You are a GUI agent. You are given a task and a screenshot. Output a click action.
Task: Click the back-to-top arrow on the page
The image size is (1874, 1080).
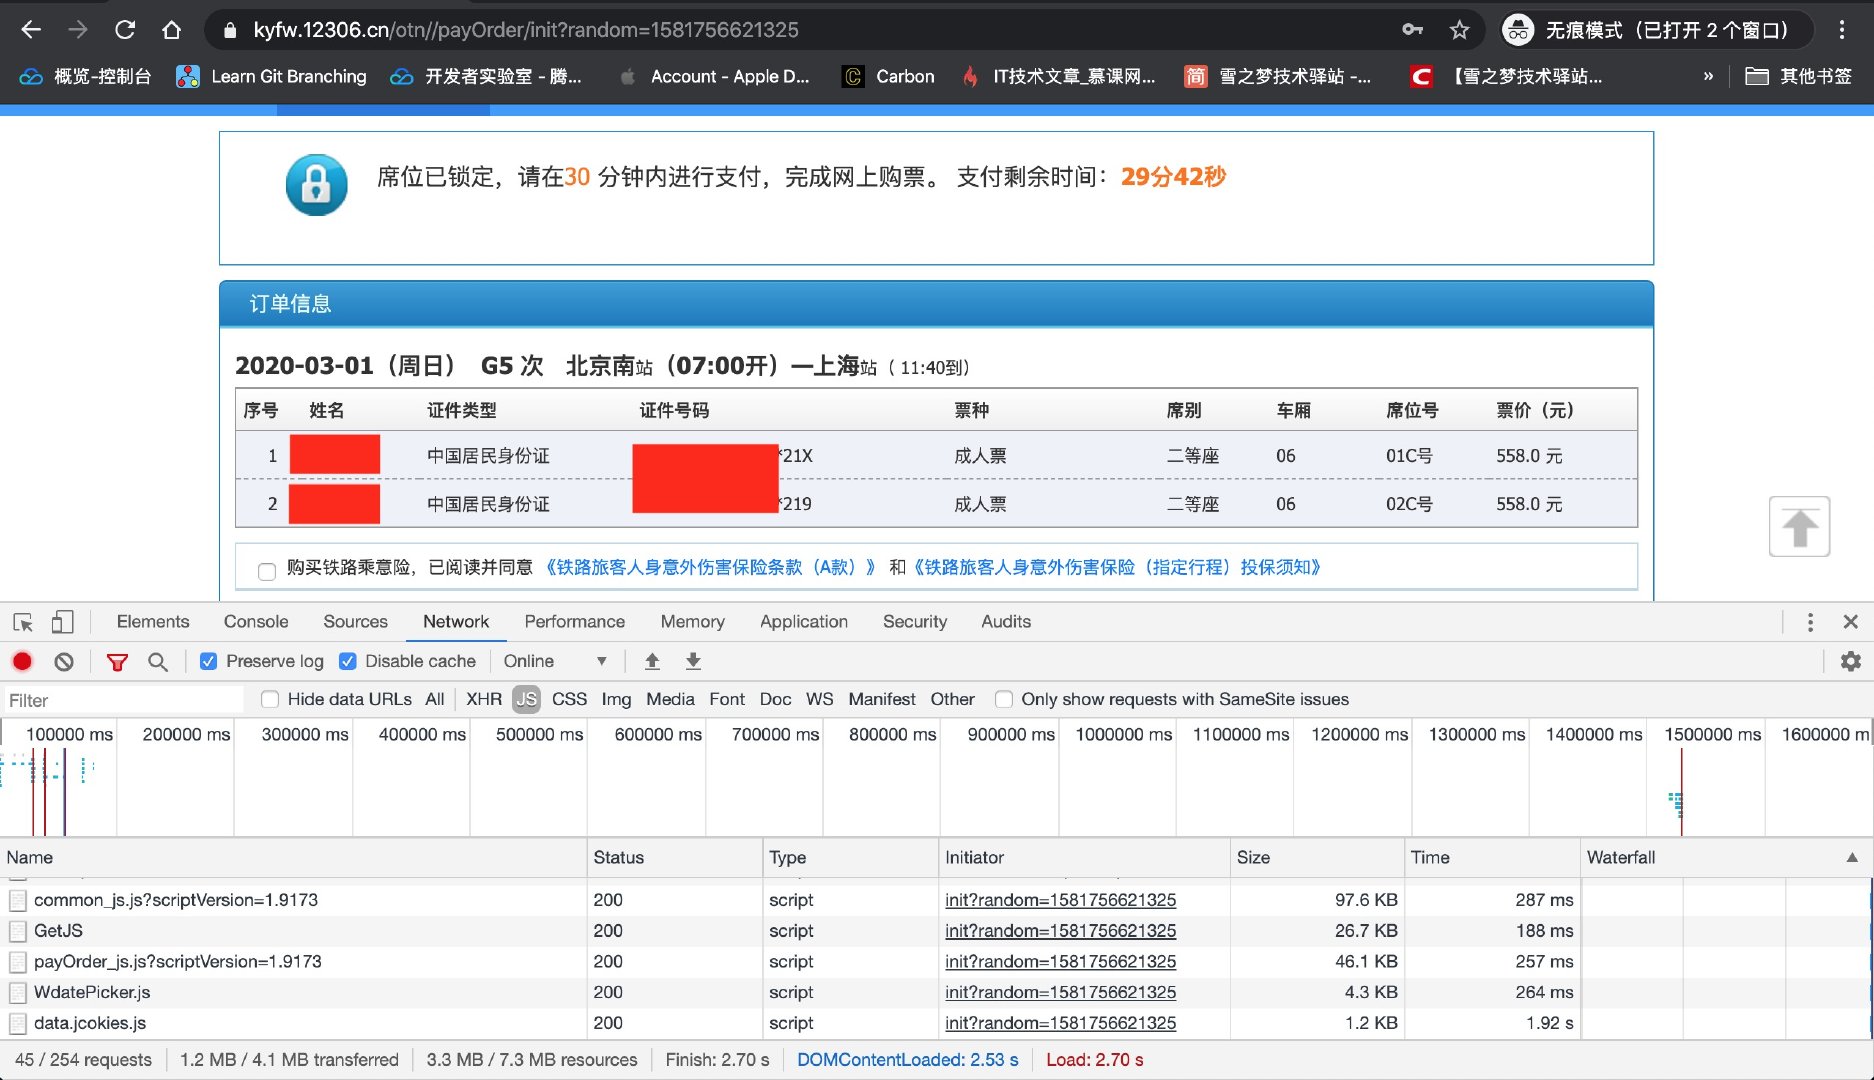tap(1799, 525)
